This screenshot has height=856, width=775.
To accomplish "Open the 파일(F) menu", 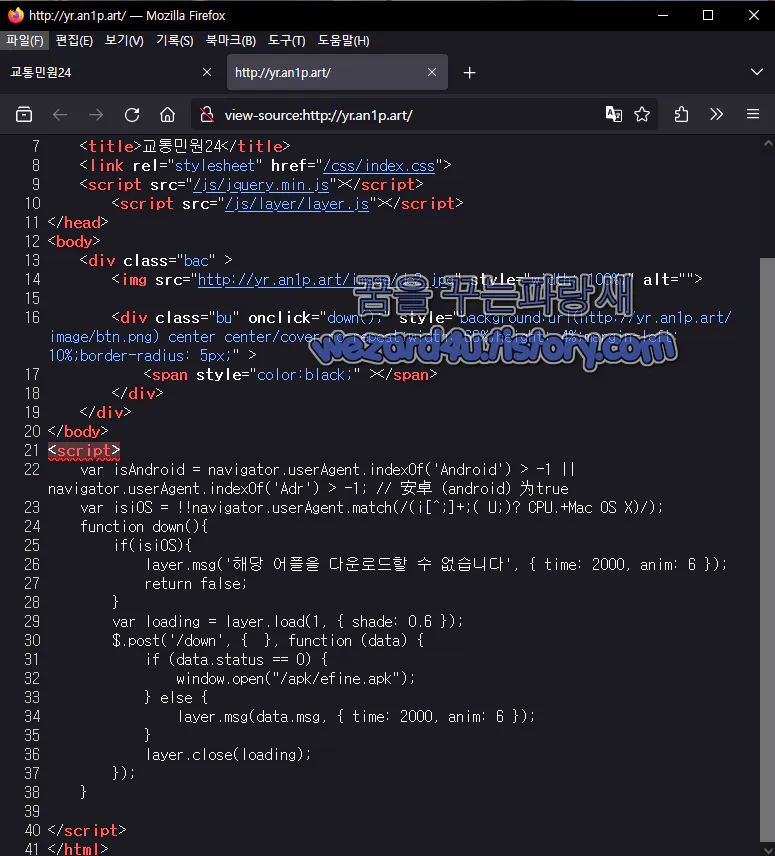I will pyautogui.click(x=25, y=40).
